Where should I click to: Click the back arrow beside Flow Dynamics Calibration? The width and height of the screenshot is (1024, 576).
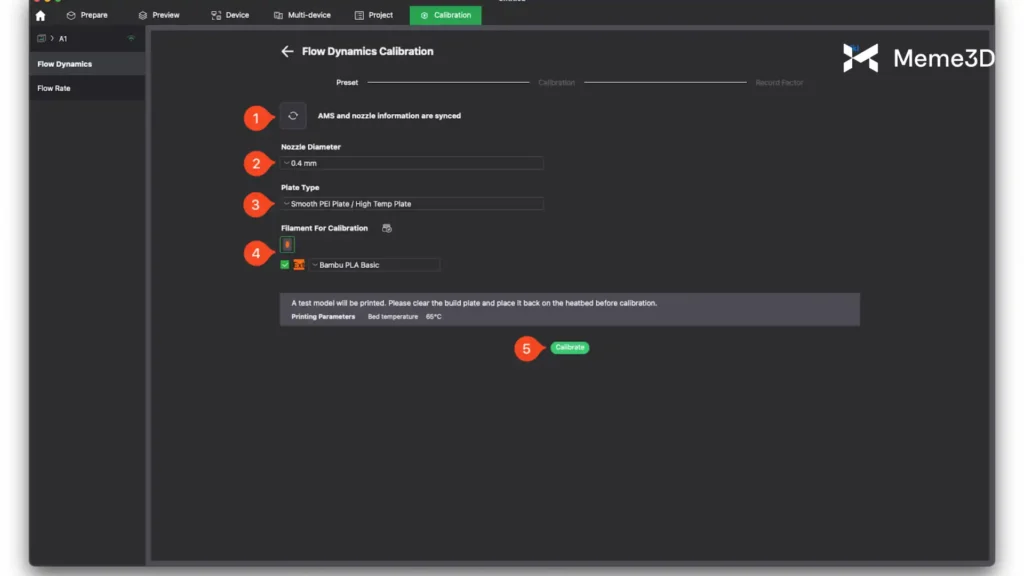[x=287, y=51]
